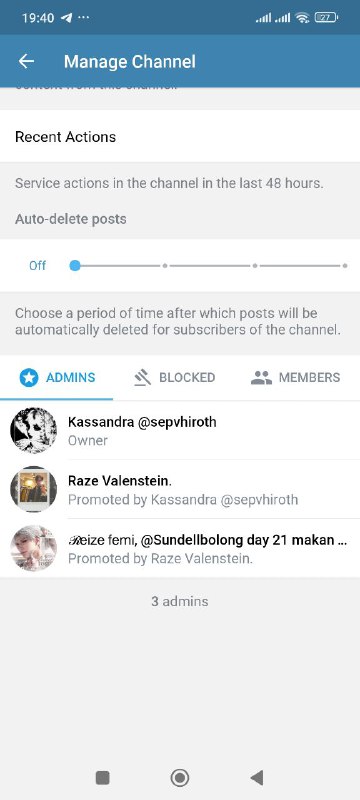This screenshot has height=800, width=360.
Task: Tap Android home circle button
Action: tap(180, 778)
